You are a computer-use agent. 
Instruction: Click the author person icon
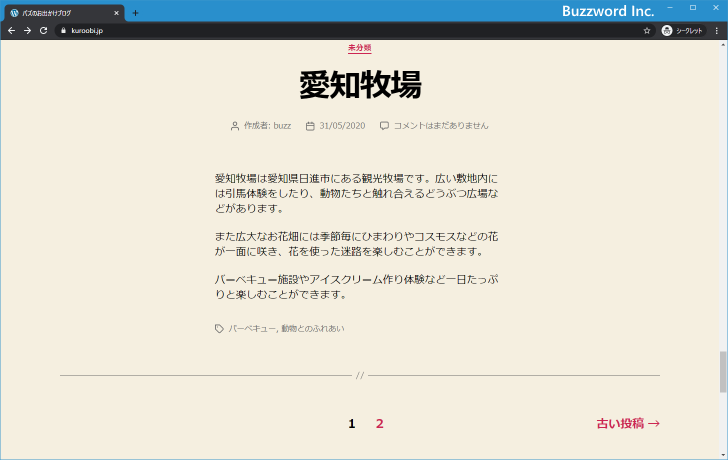pyautogui.click(x=235, y=126)
